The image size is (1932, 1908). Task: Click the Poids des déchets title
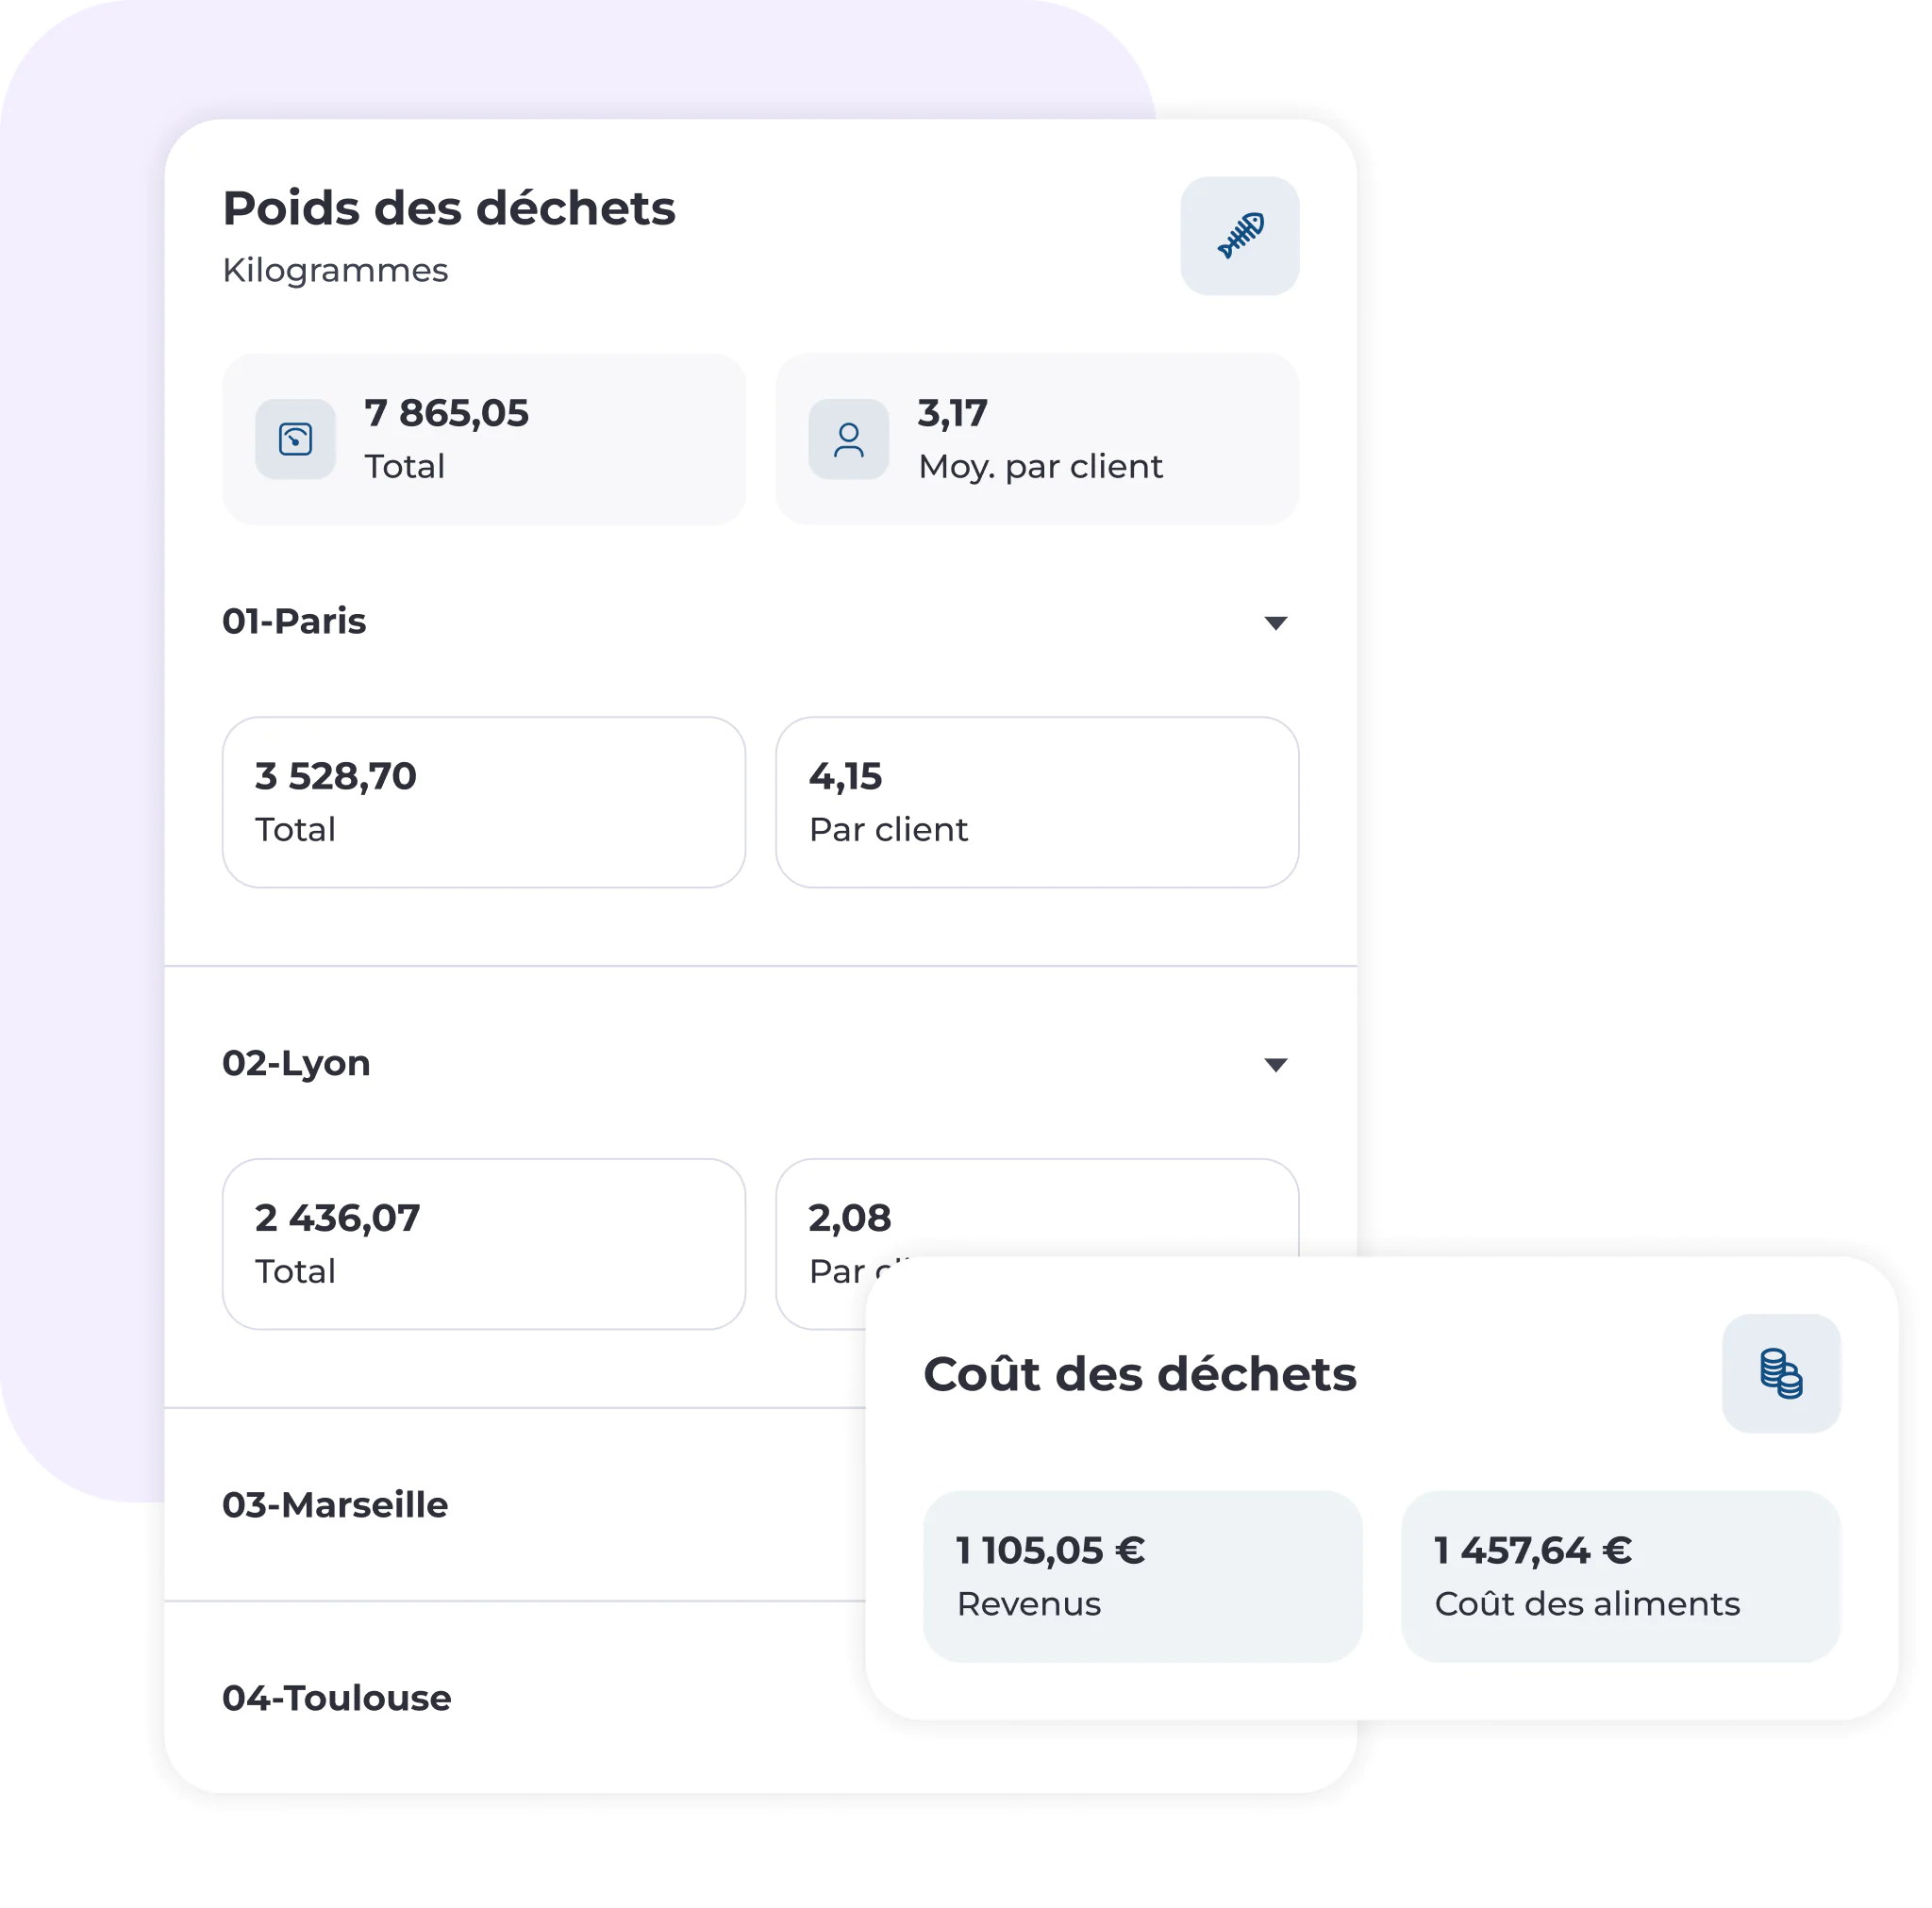click(449, 208)
